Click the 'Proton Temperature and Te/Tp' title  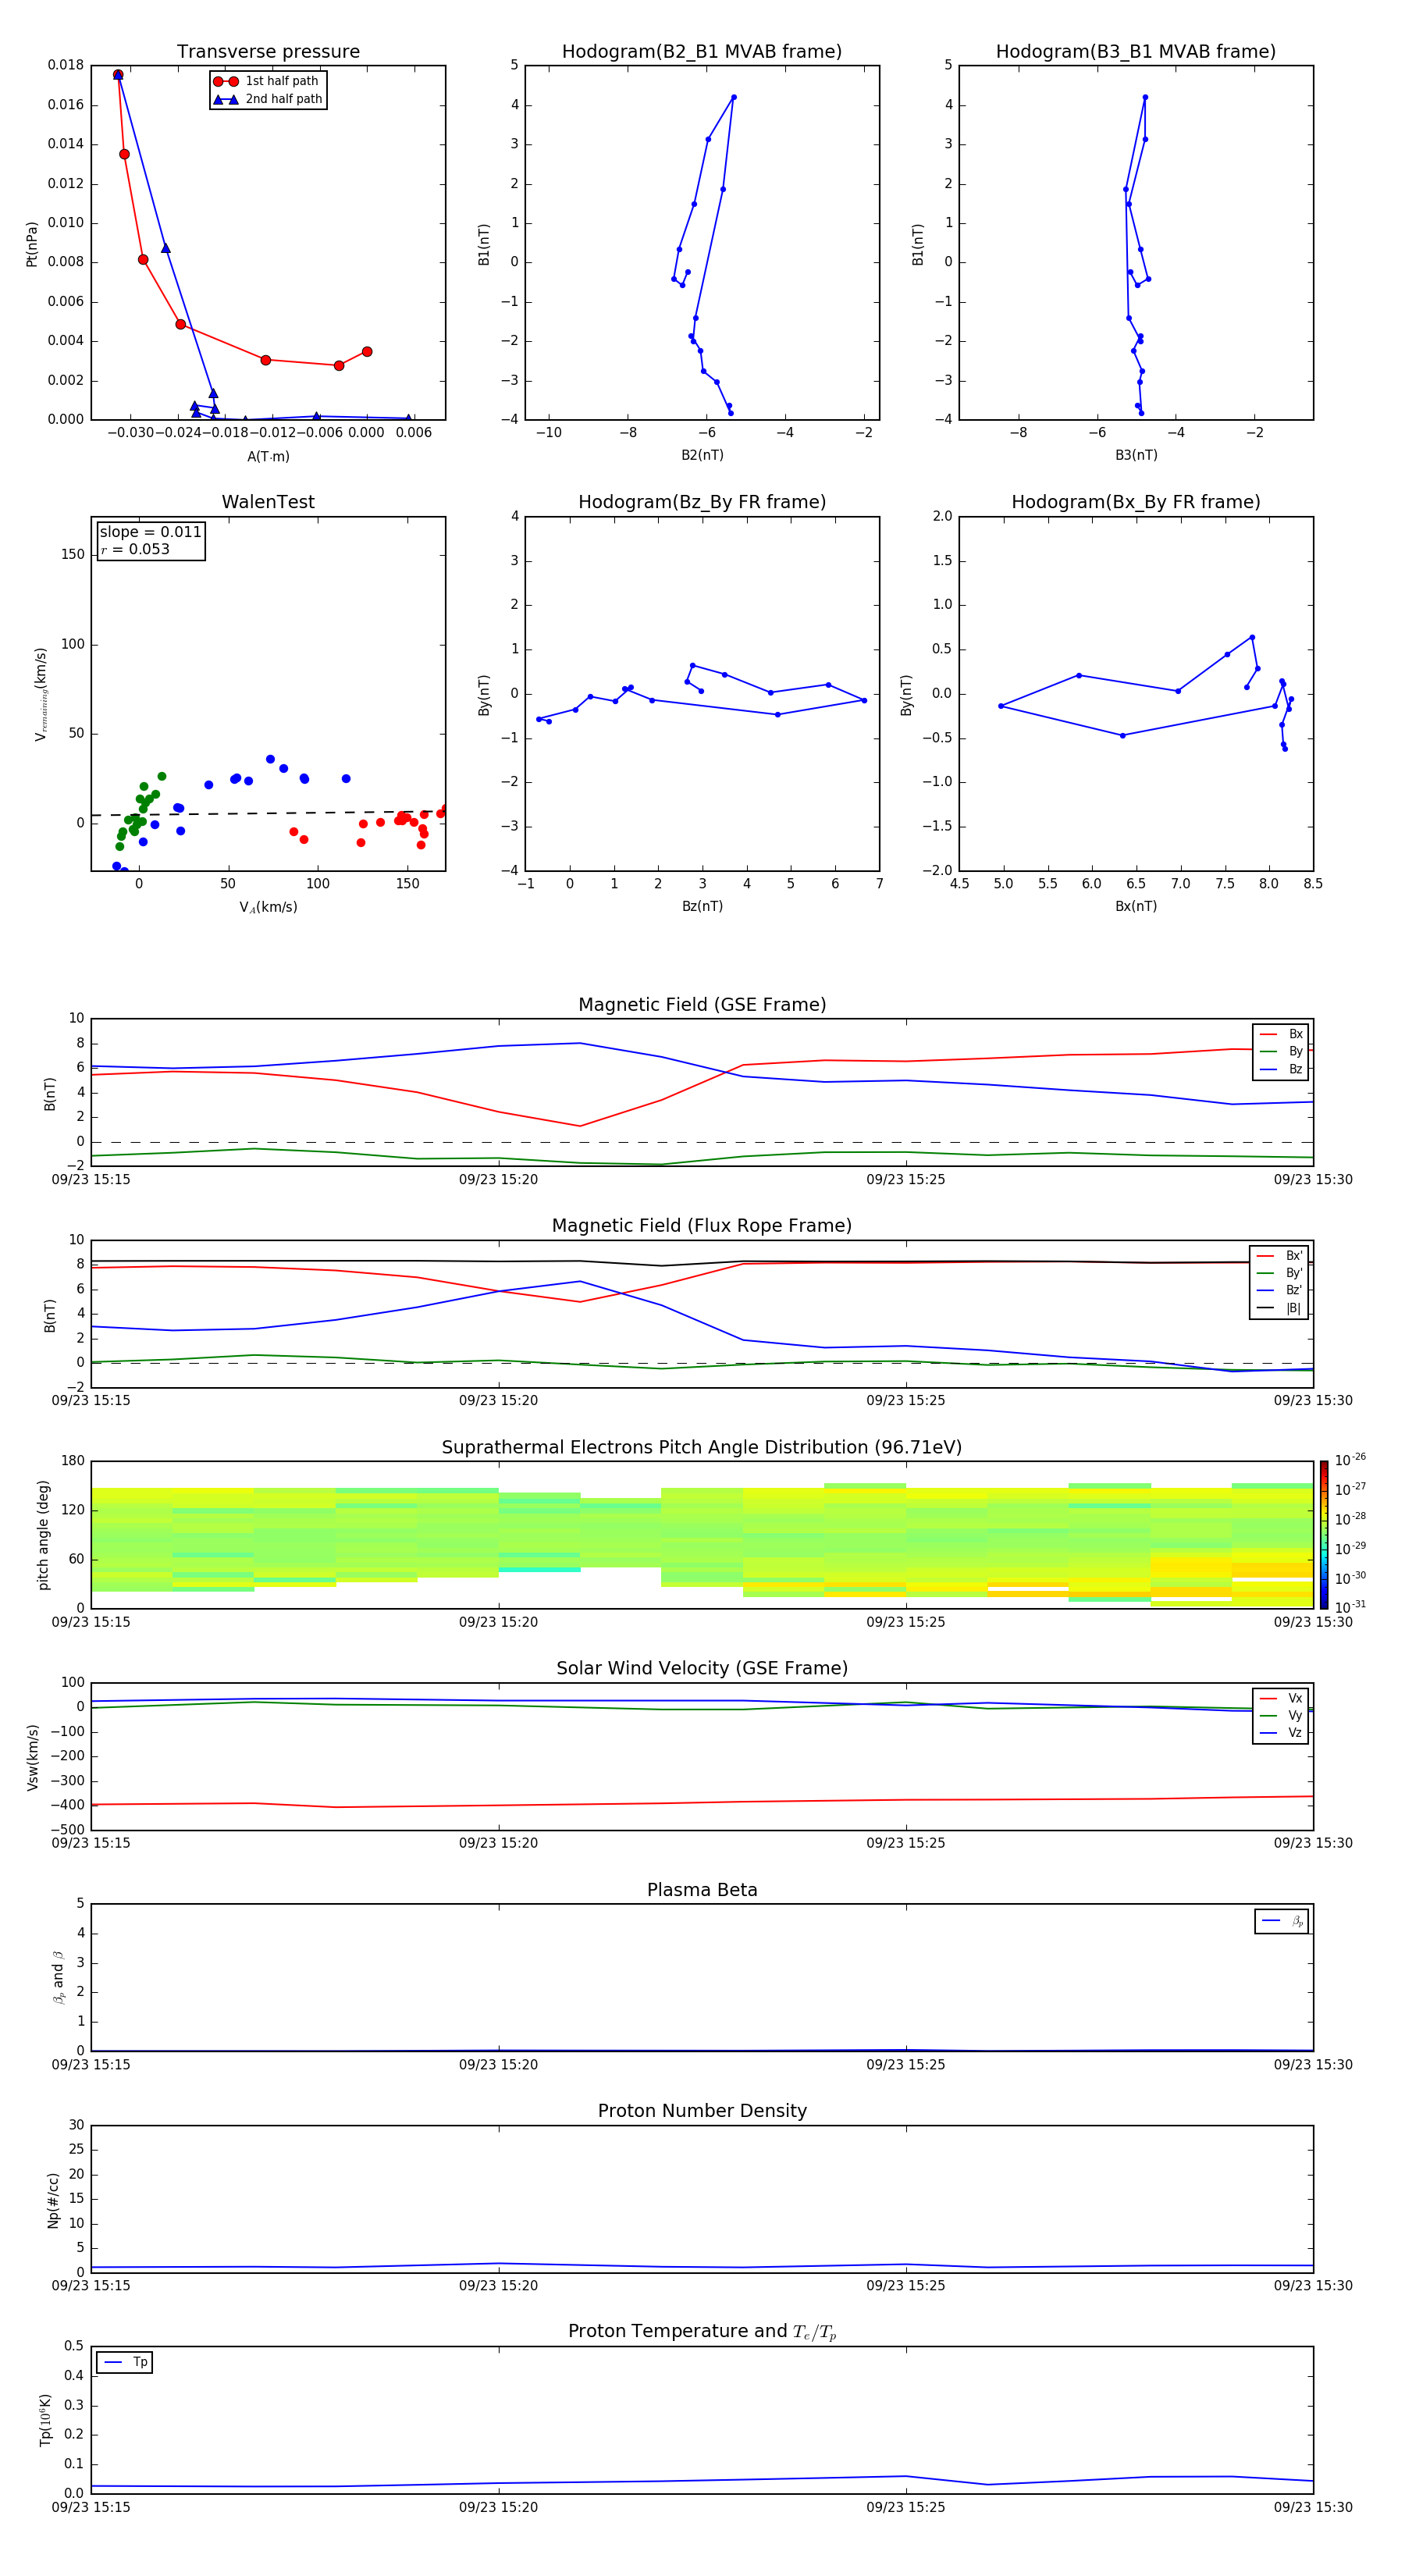(702, 2331)
